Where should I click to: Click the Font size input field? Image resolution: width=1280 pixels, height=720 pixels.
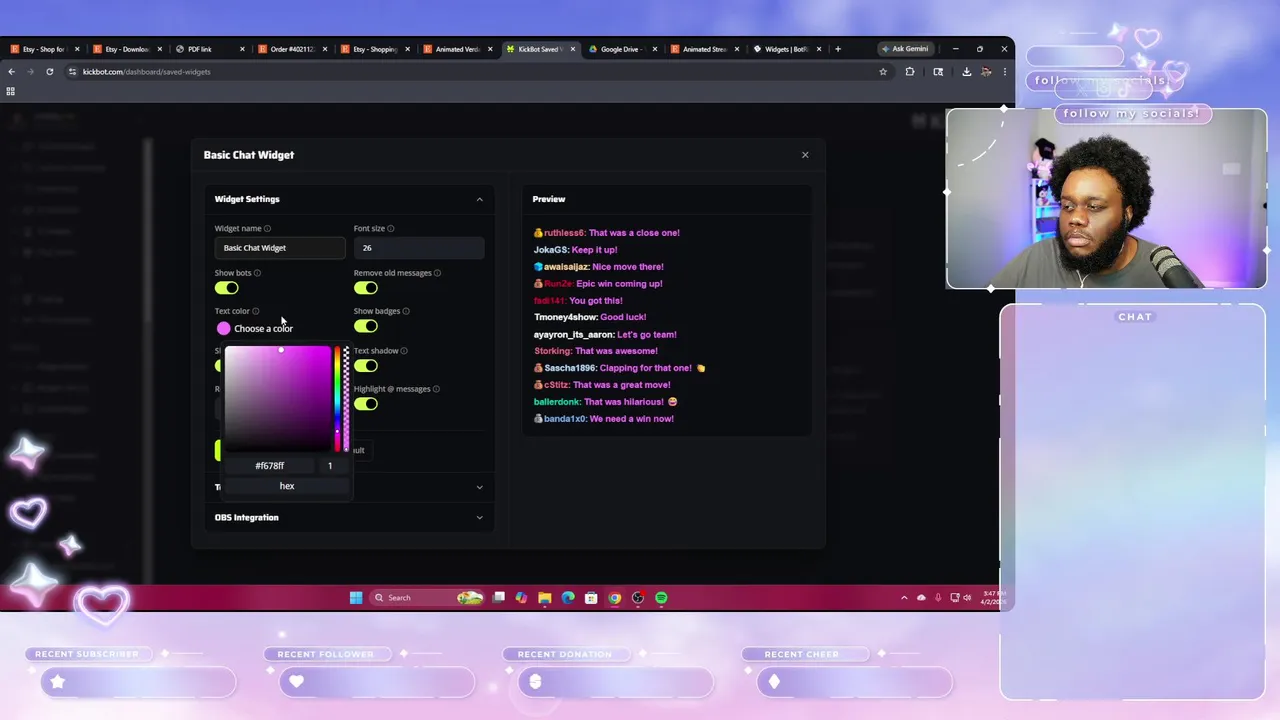[419, 248]
